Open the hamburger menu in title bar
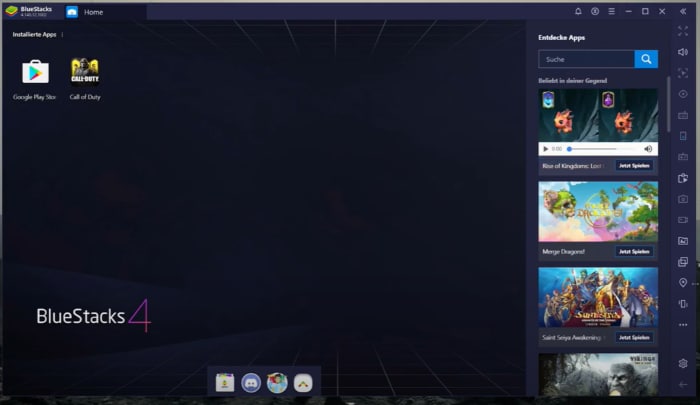This screenshot has width=700, height=405. point(612,12)
